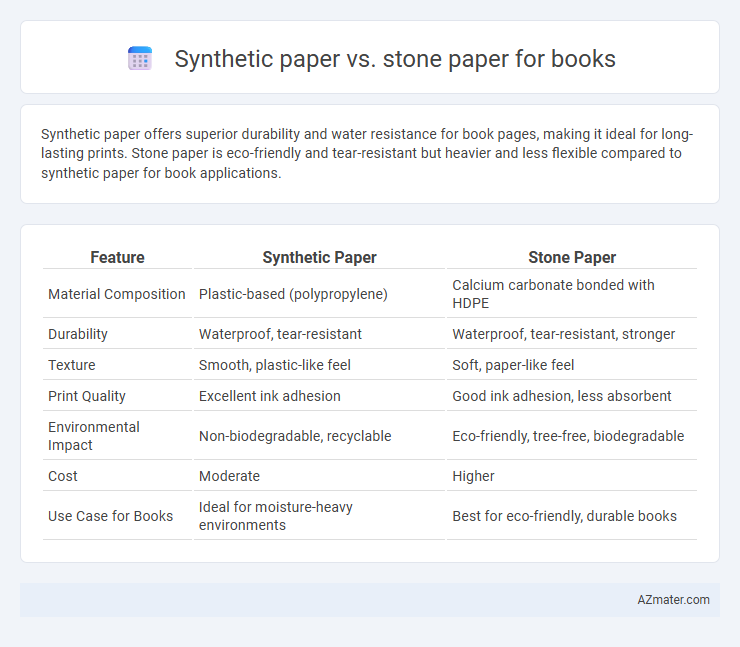Click the 'Environmental Impact' row label
Screen dimensions: 740x647
coord(93,436)
